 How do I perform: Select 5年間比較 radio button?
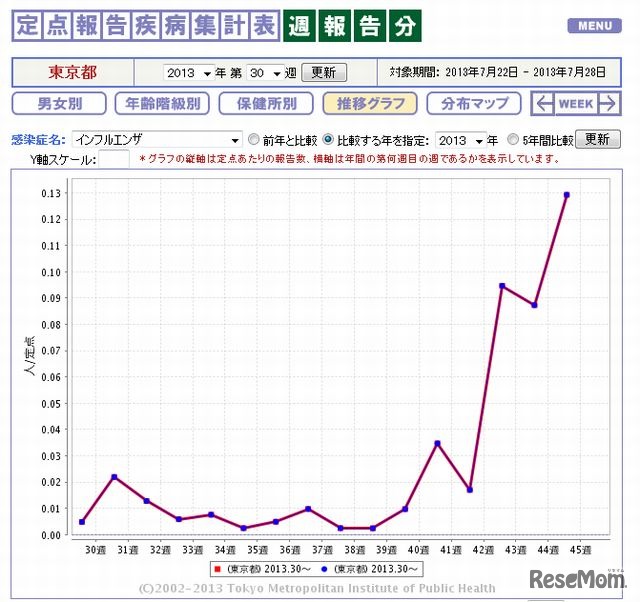click(x=513, y=140)
